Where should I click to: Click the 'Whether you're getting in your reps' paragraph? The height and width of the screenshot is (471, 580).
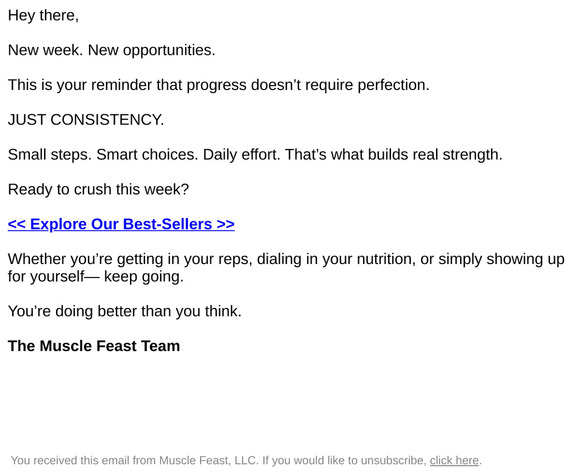(x=286, y=268)
